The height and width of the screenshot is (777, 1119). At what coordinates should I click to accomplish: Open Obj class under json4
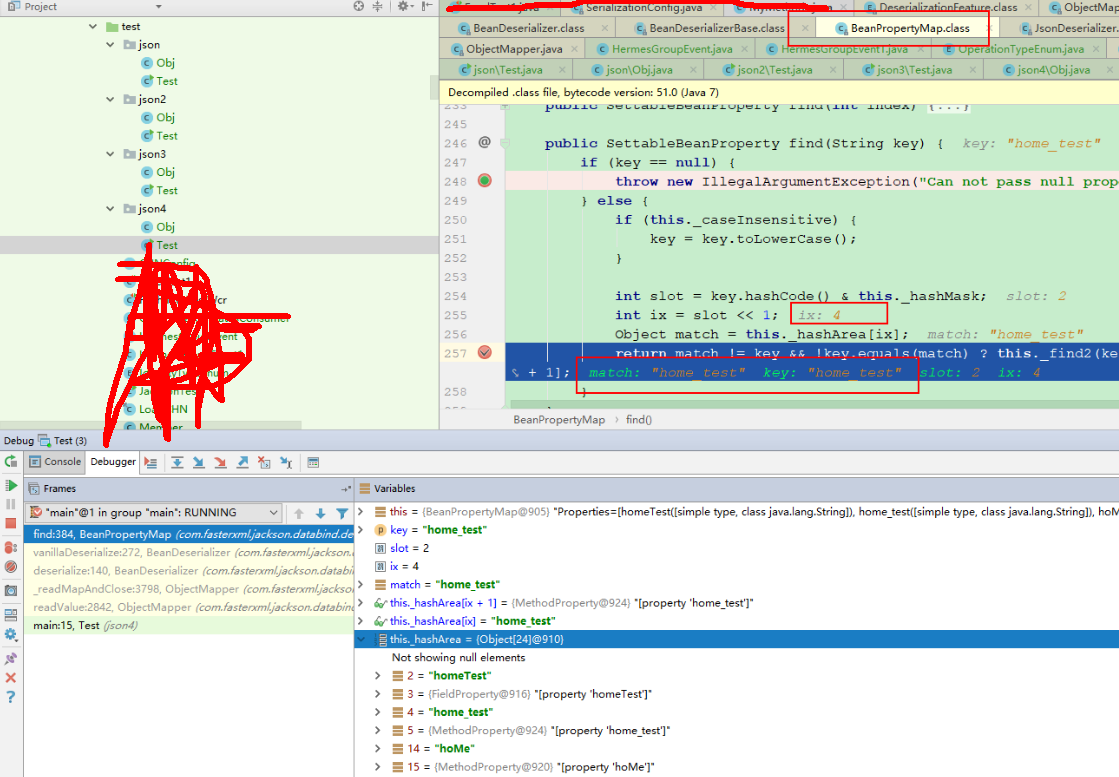coord(165,227)
